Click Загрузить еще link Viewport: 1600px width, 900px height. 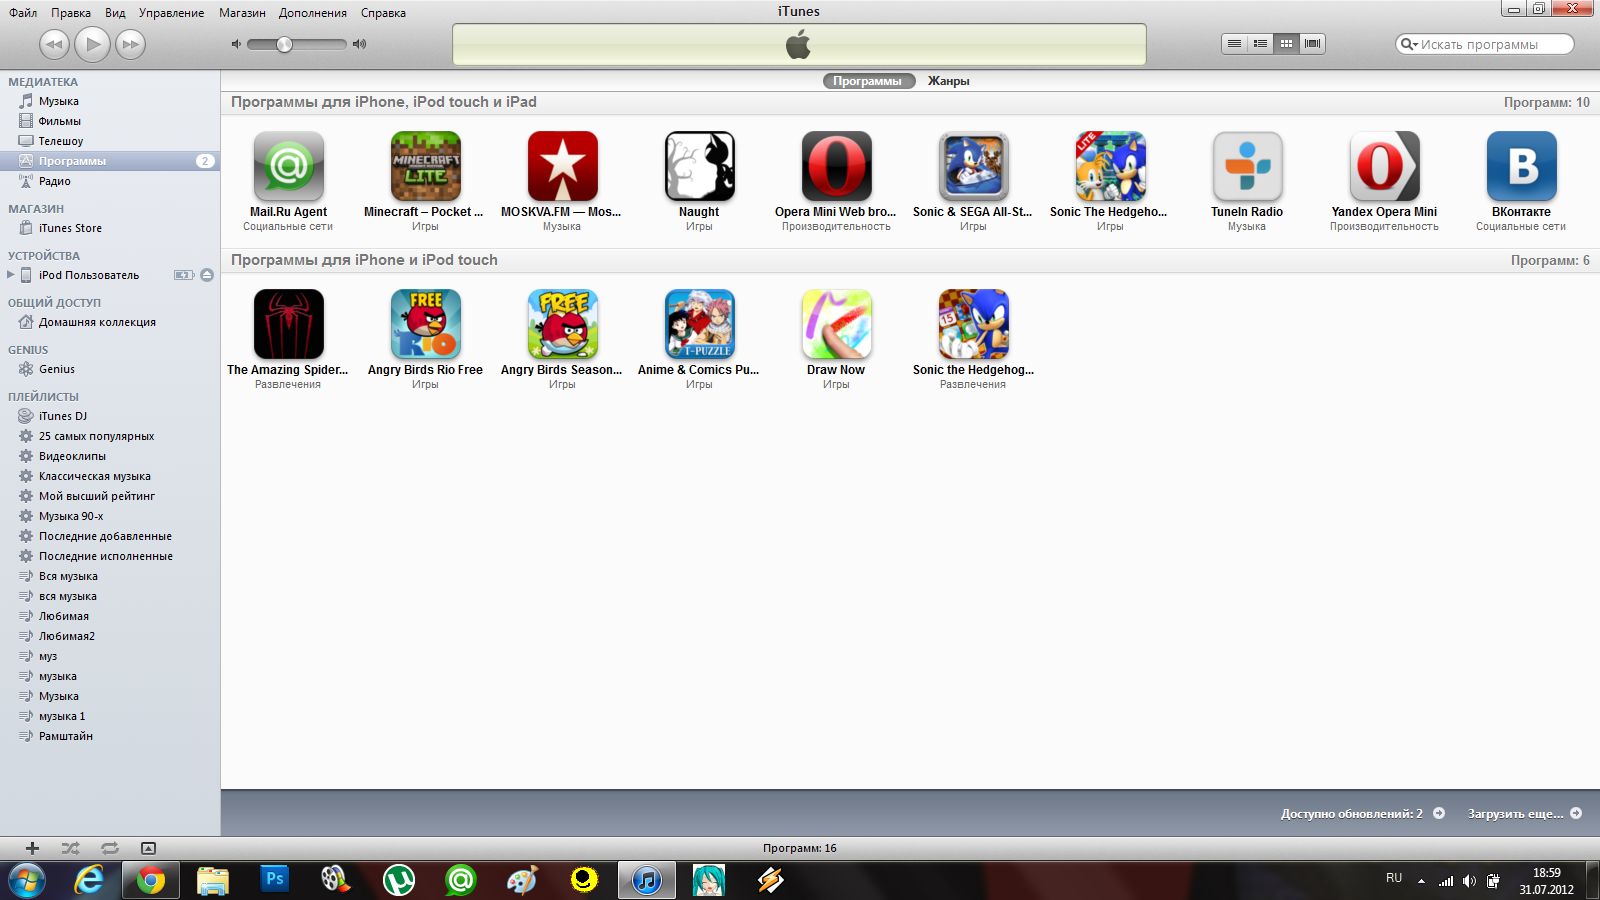(x=1524, y=813)
